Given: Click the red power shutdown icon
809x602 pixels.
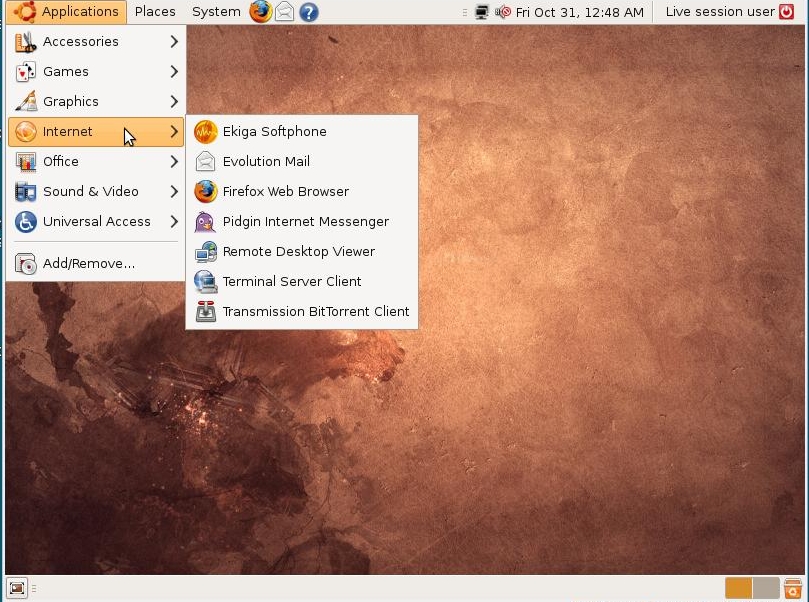Looking at the screenshot, I should point(786,11).
